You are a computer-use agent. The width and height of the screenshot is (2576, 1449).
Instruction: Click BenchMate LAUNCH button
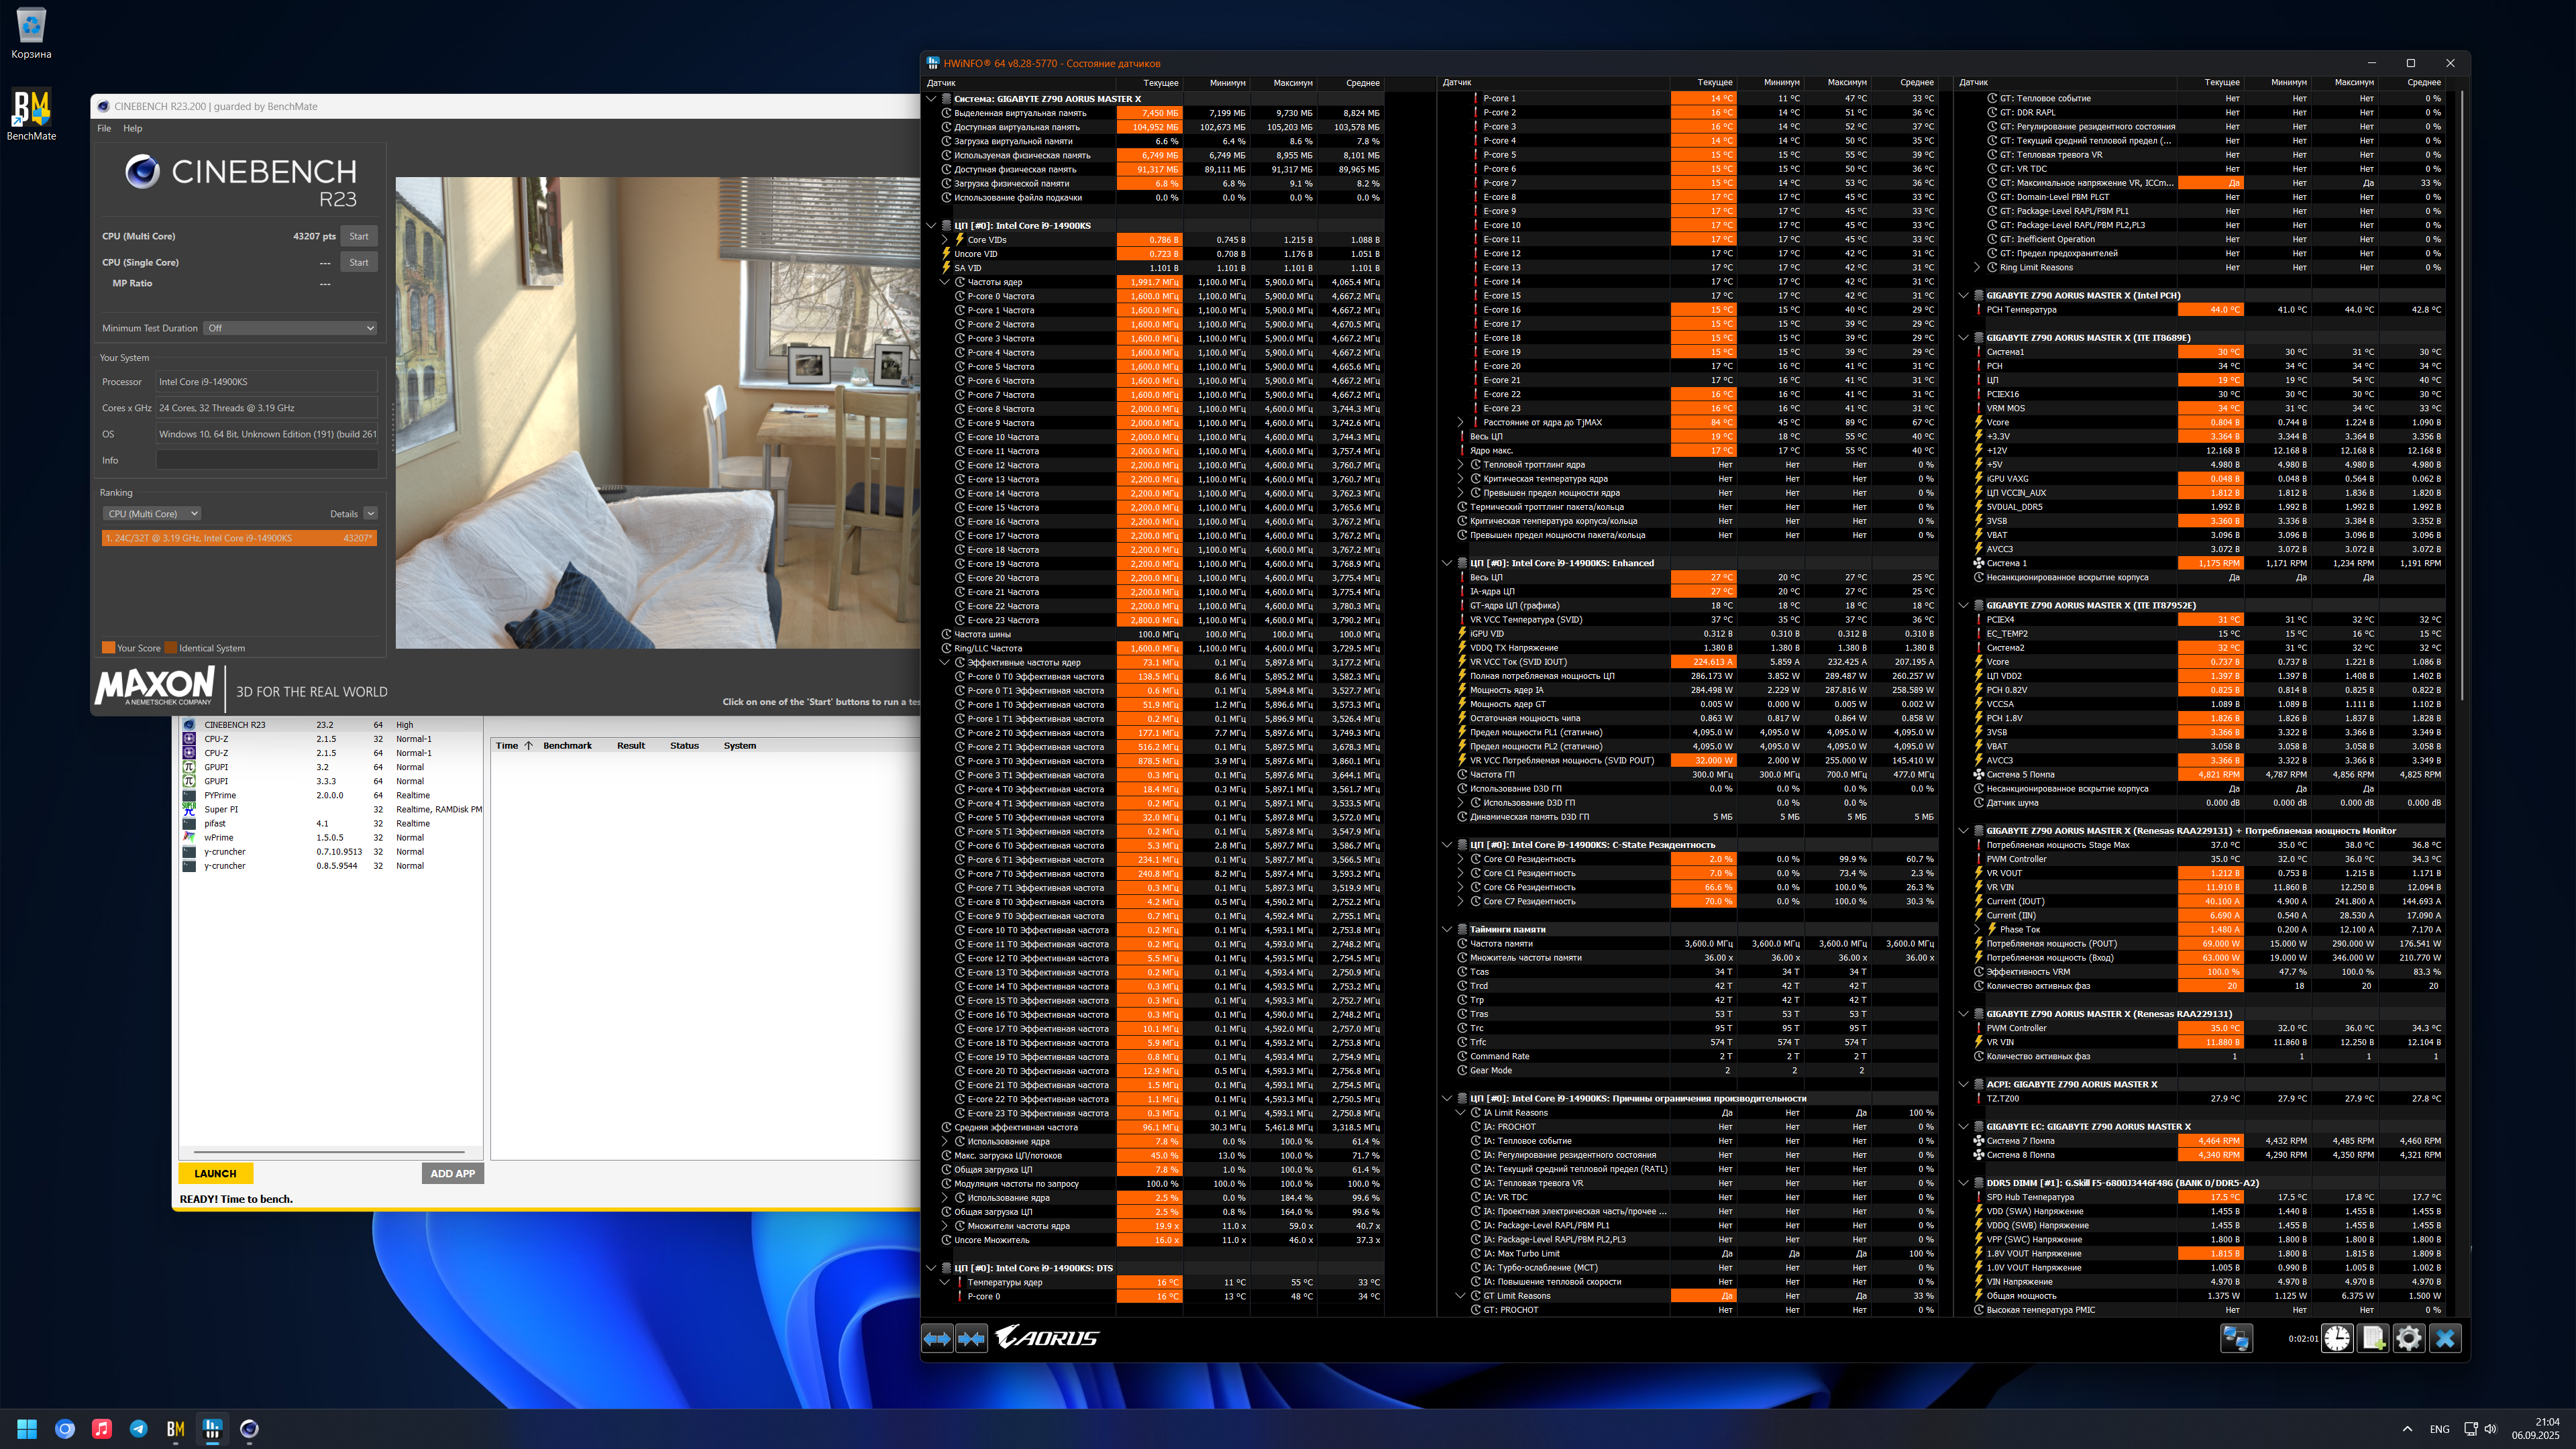point(215,1174)
